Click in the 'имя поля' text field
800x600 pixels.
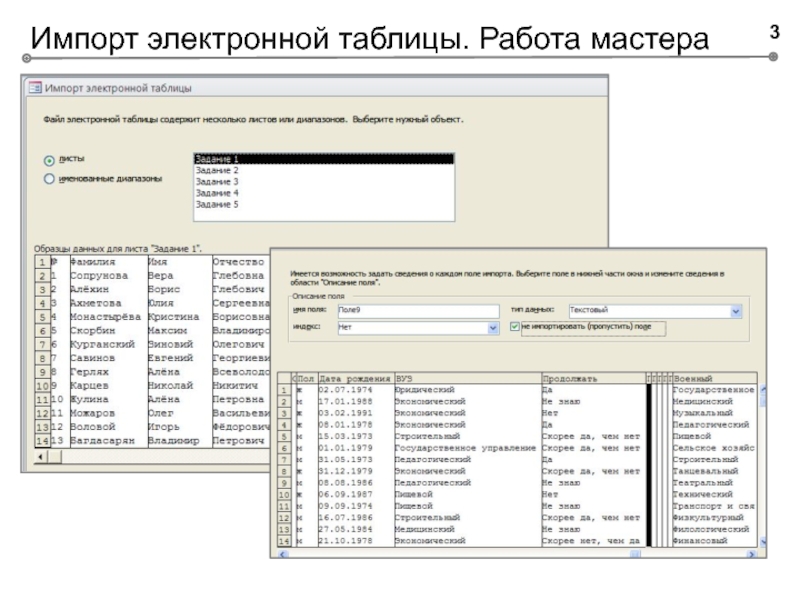417,312
